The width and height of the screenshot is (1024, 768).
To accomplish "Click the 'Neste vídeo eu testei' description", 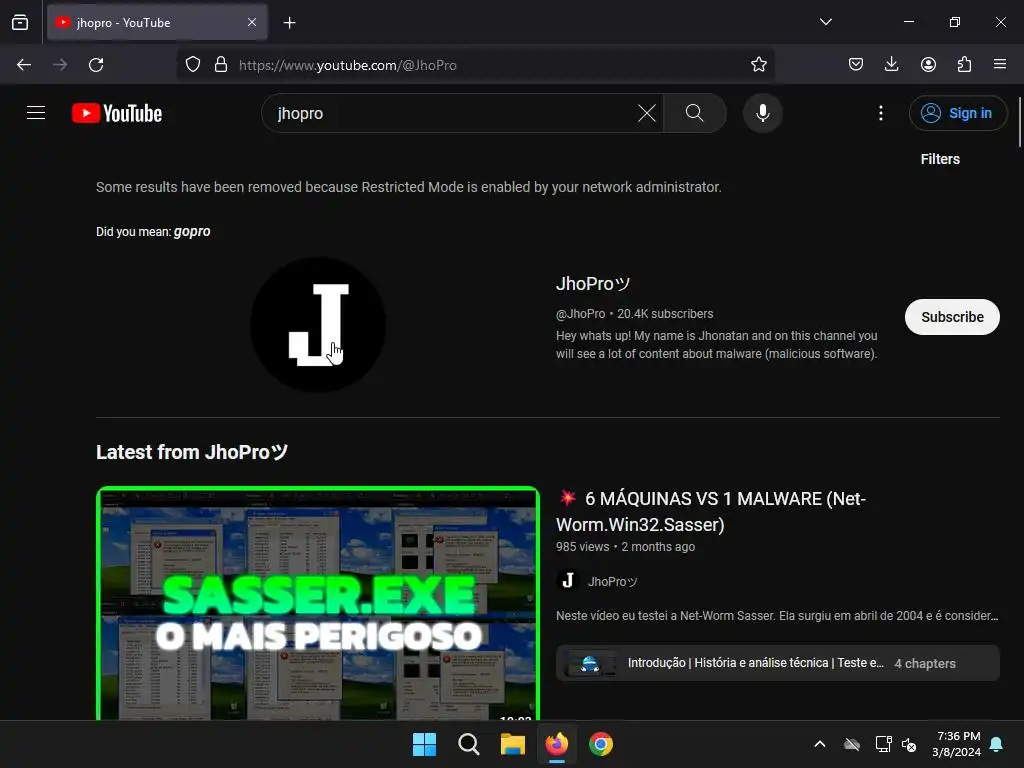I will (x=777, y=615).
